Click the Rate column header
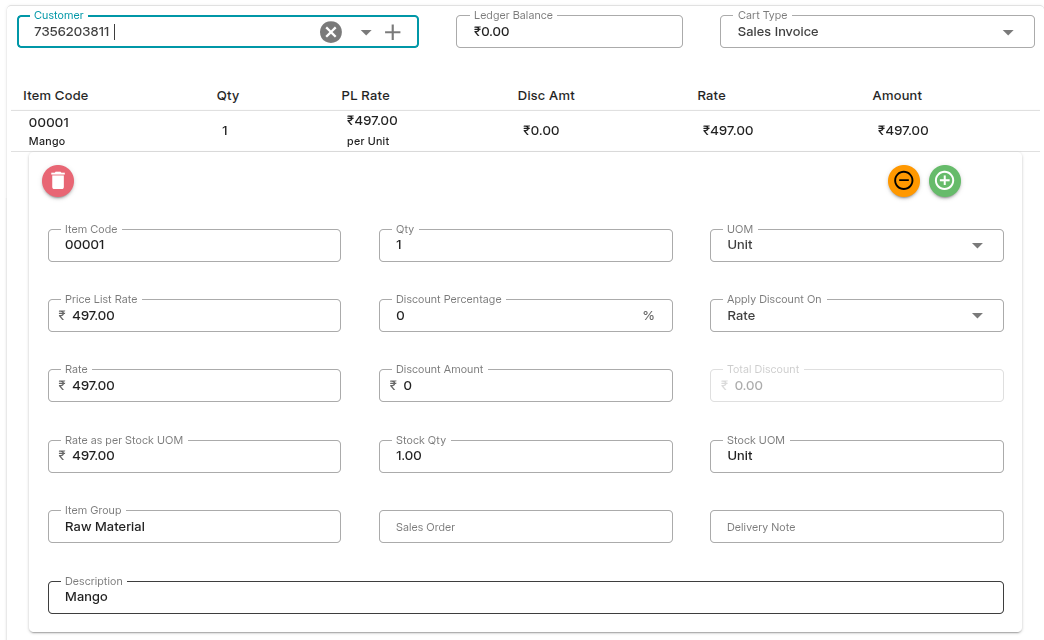This screenshot has height=640, width=1044. click(711, 96)
